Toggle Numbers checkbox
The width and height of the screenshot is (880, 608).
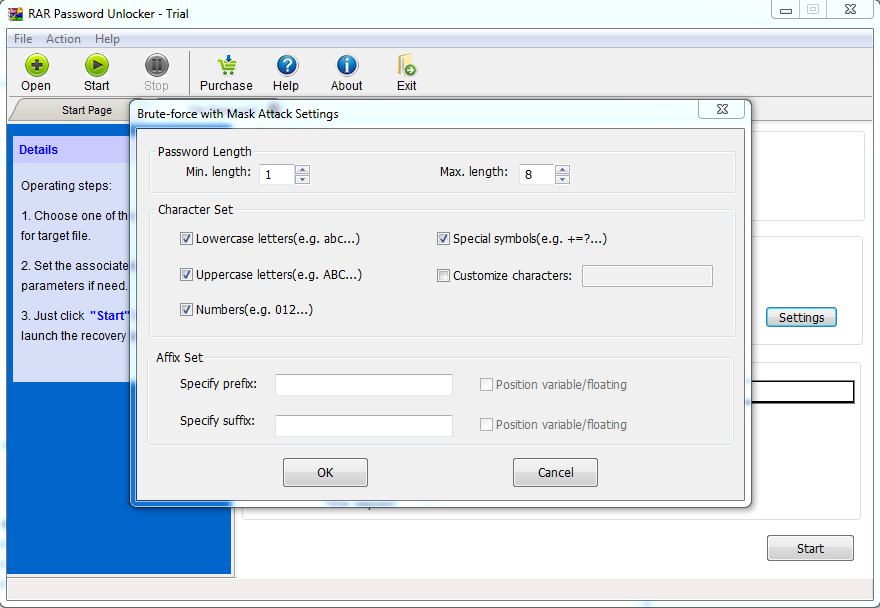pos(186,309)
